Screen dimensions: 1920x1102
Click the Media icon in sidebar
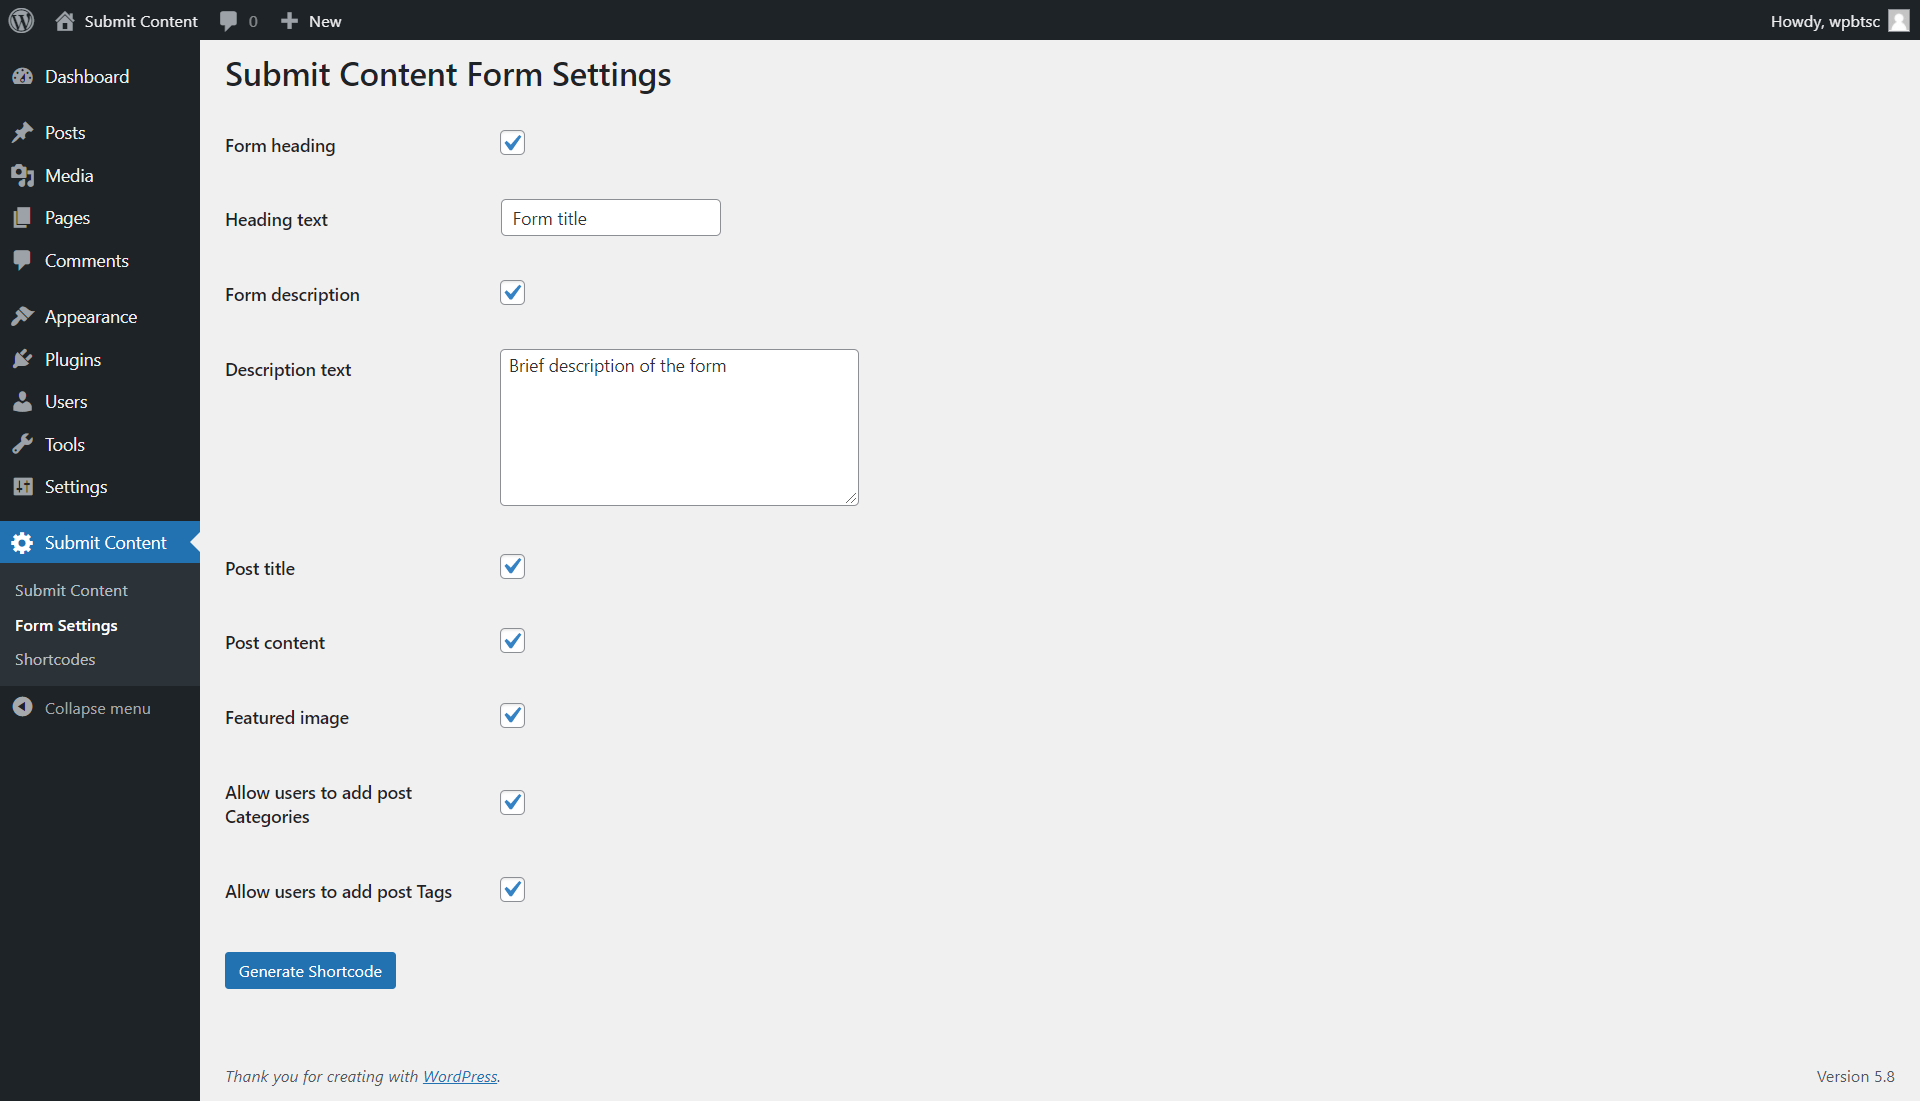pos(21,174)
